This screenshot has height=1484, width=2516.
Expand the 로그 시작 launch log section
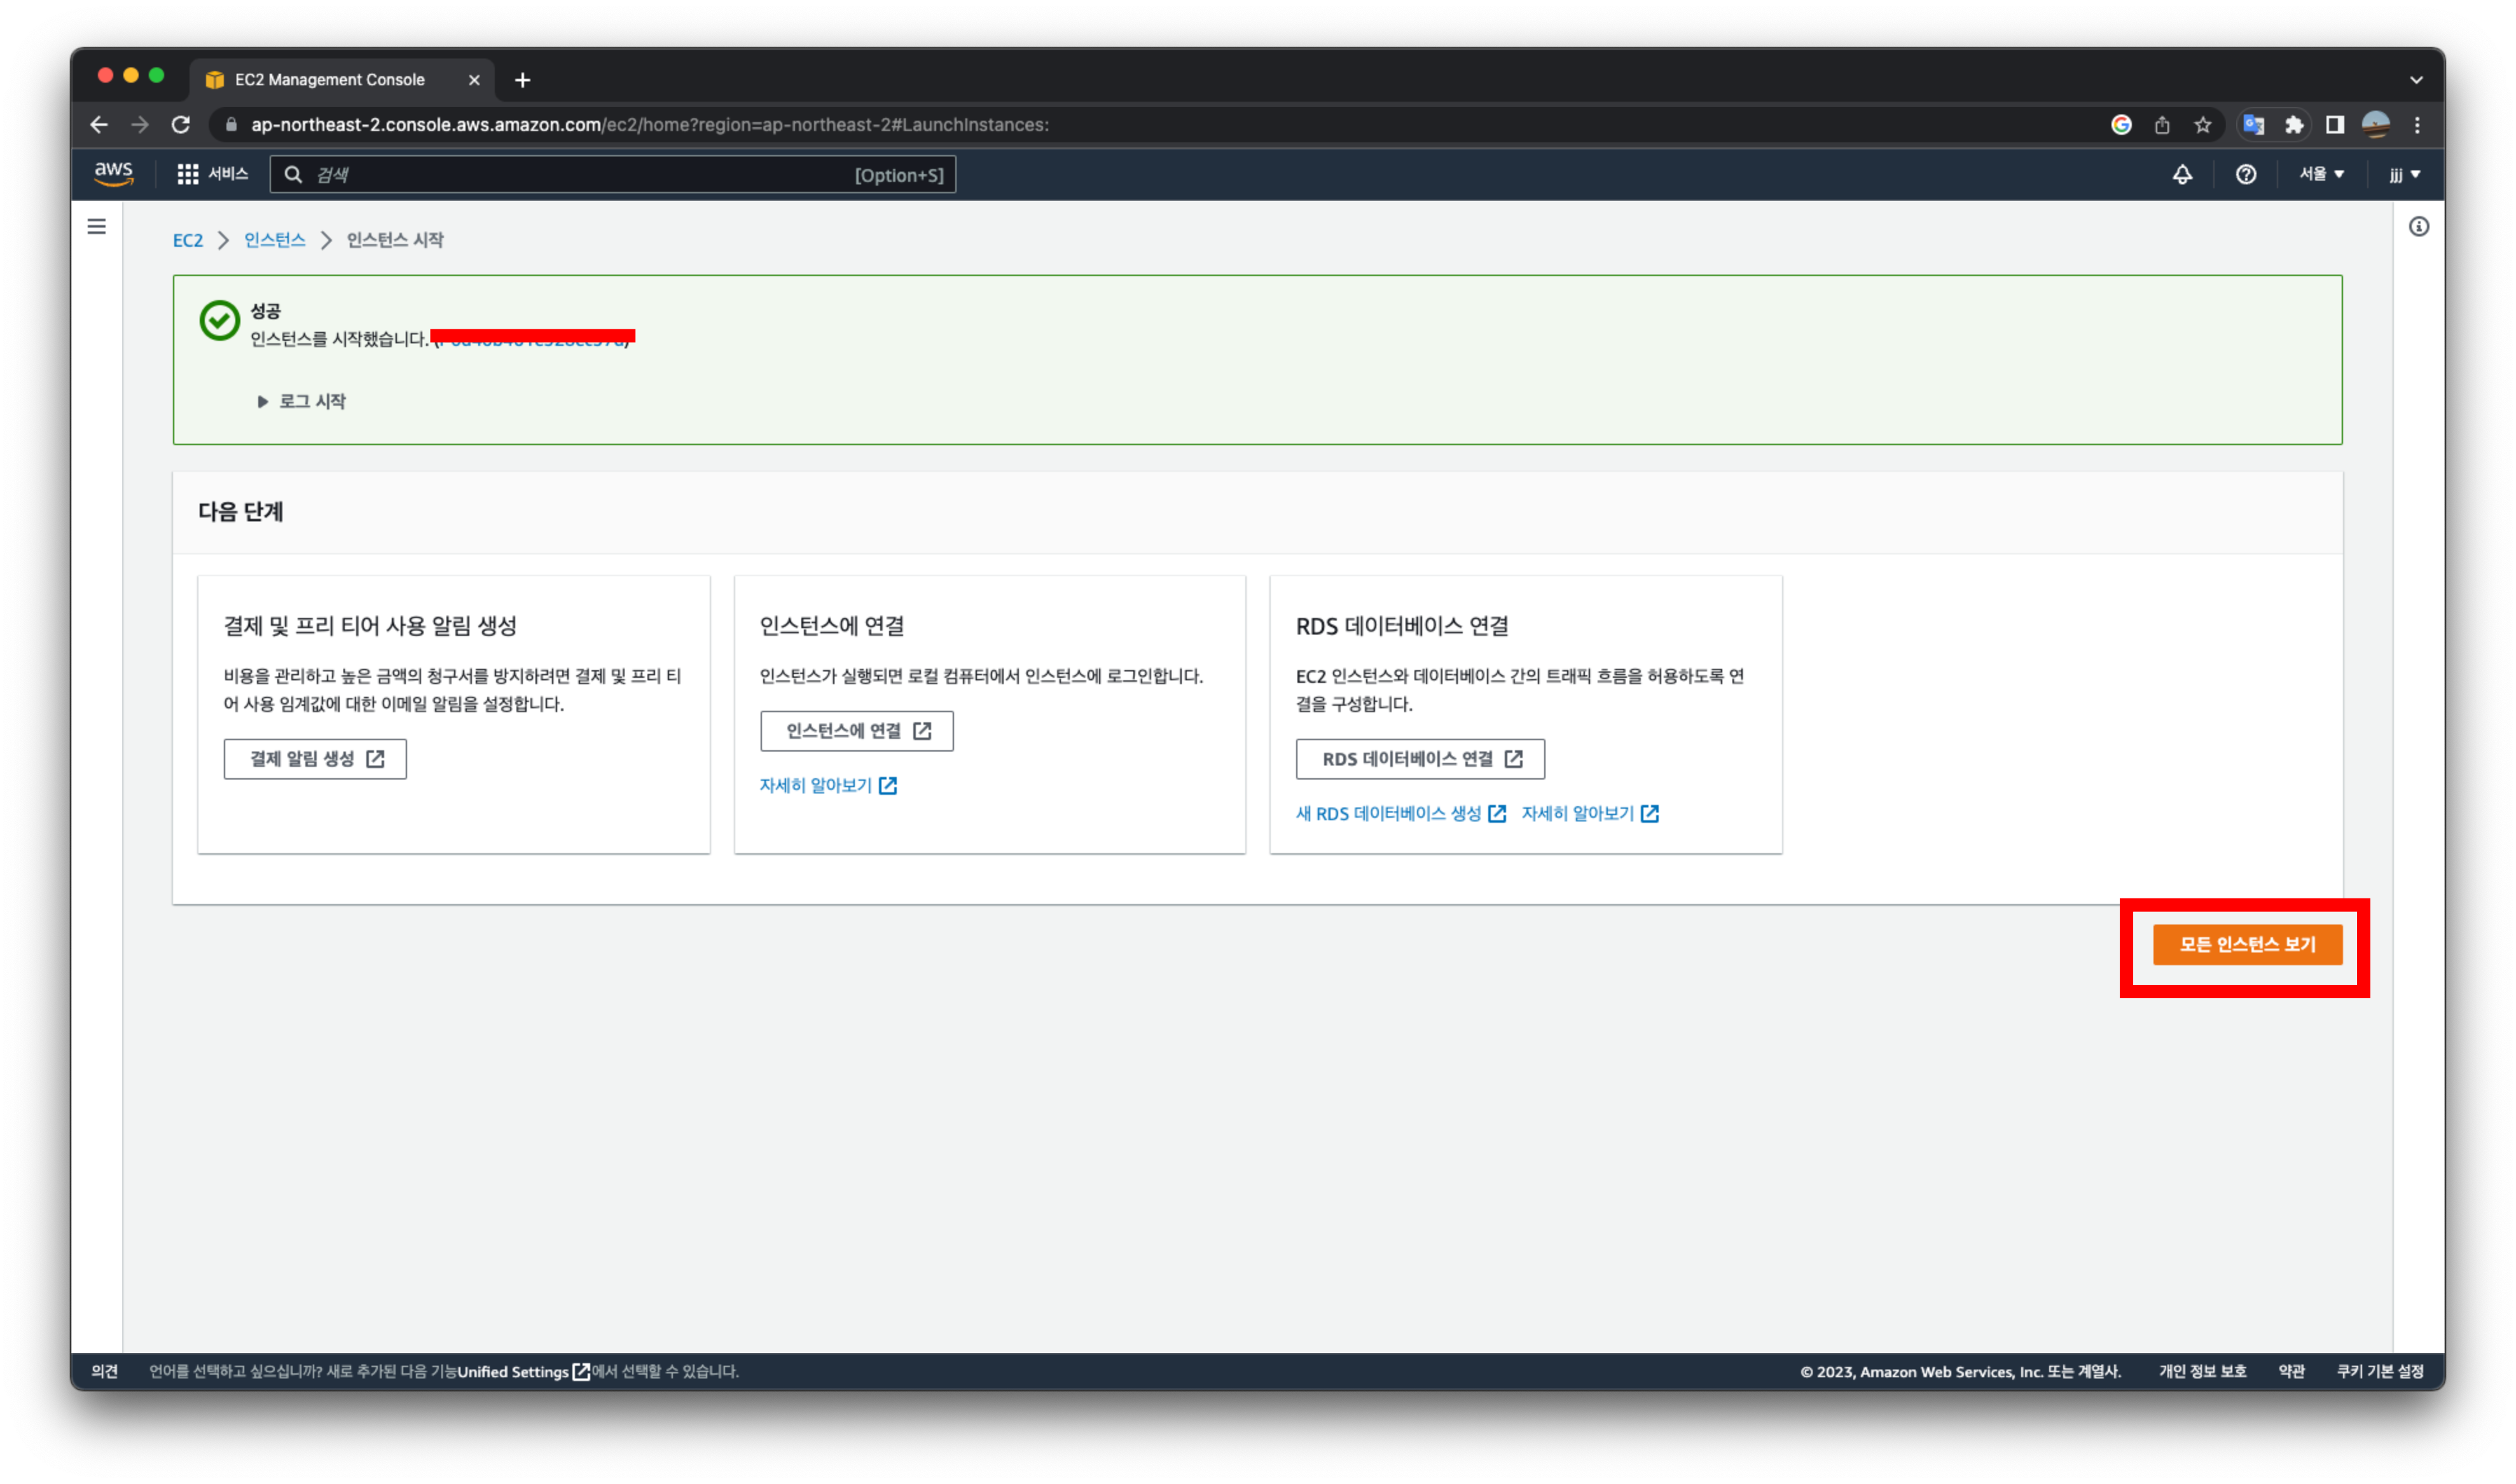point(302,401)
